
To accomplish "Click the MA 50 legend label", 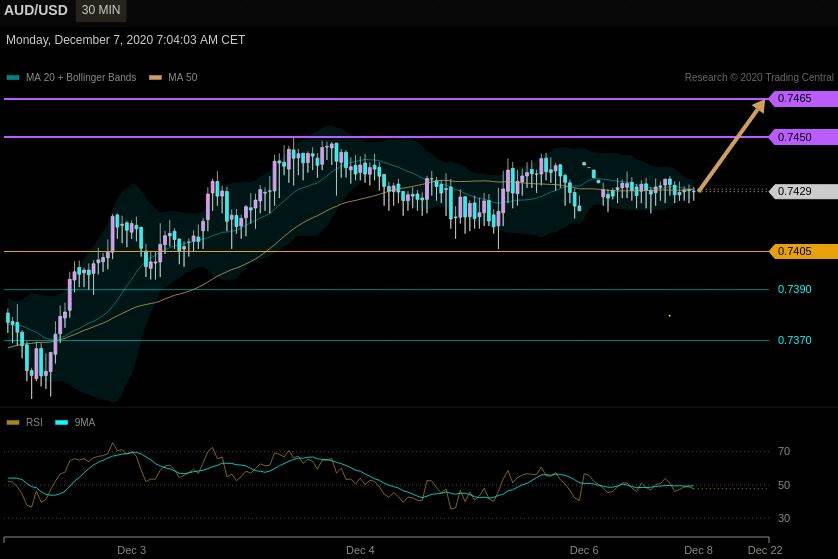I will pos(183,77).
